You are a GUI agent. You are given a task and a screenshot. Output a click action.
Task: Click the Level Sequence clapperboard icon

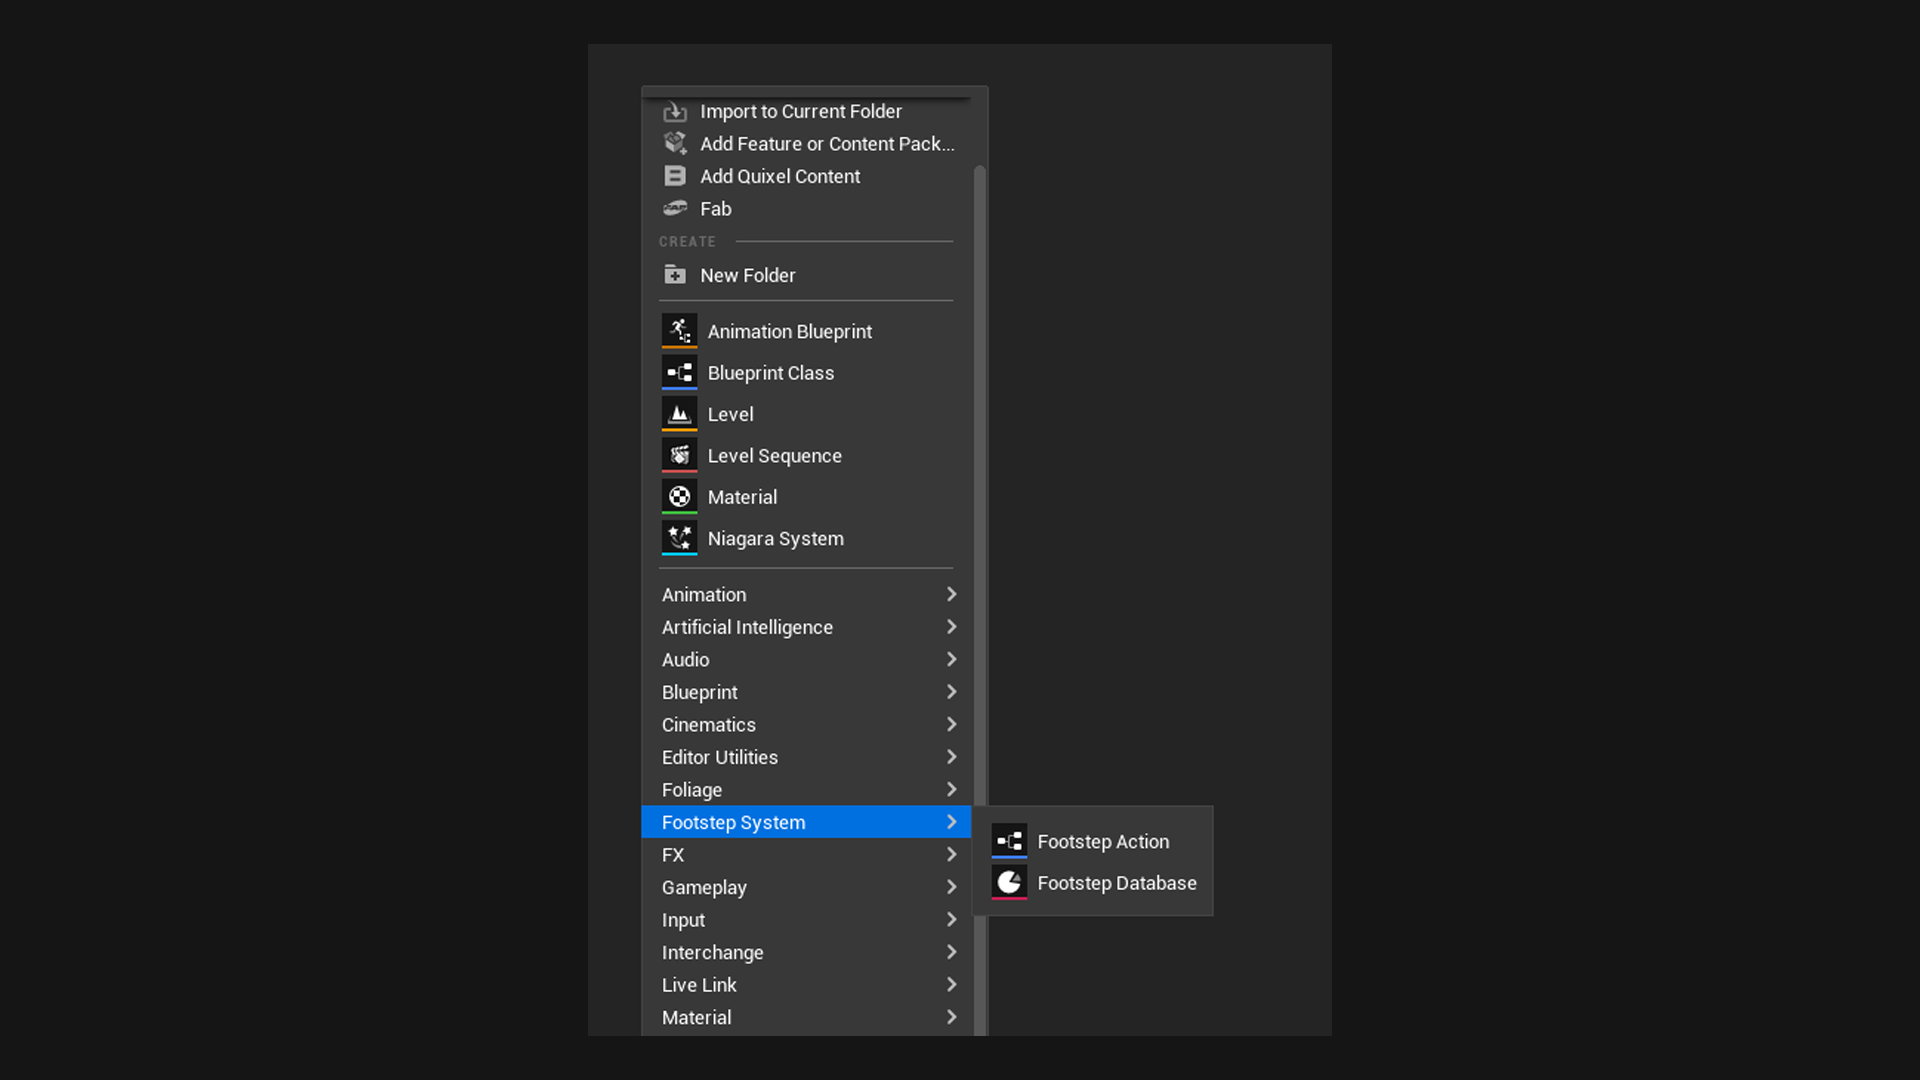coord(679,455)
